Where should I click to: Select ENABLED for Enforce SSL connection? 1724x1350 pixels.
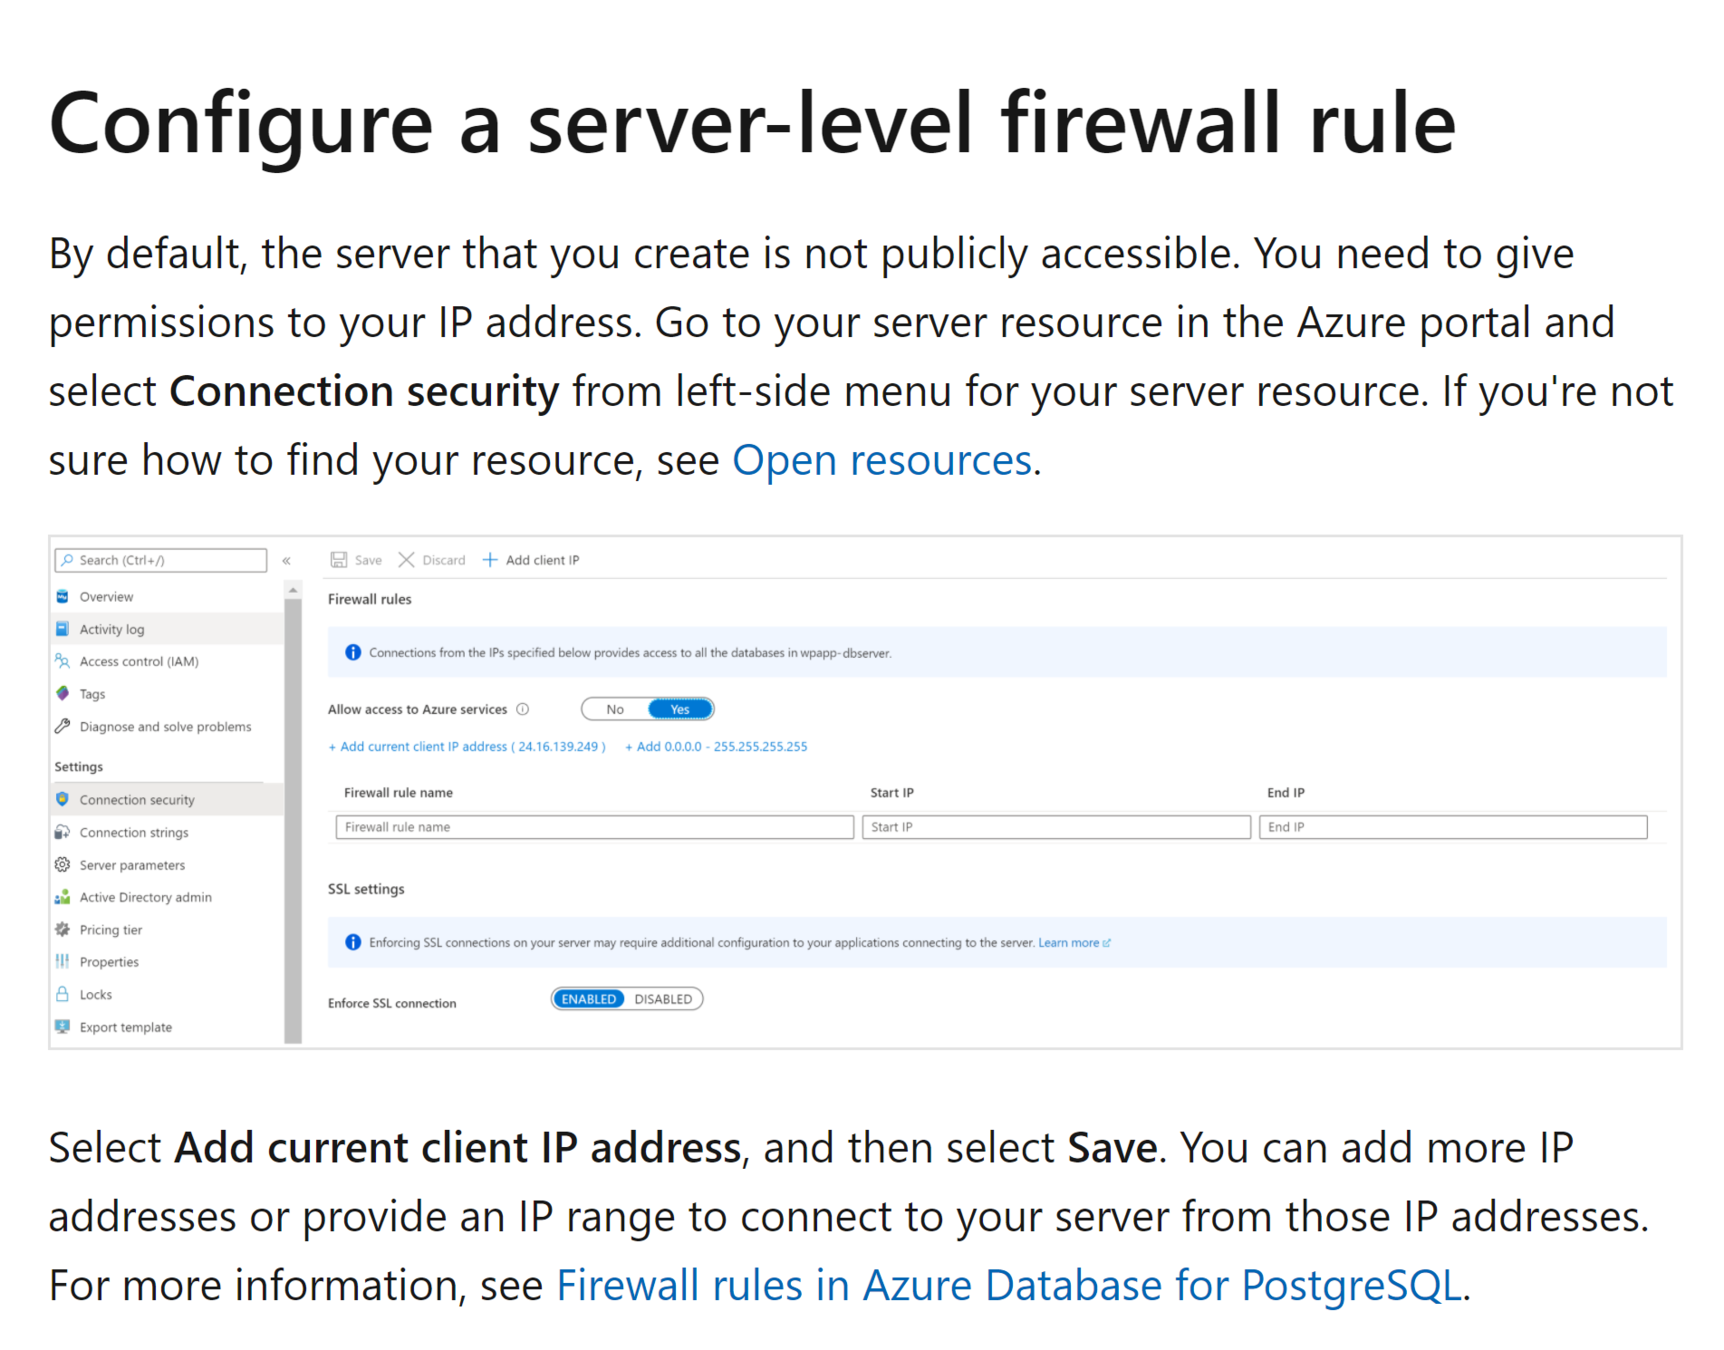pos(589,999)
